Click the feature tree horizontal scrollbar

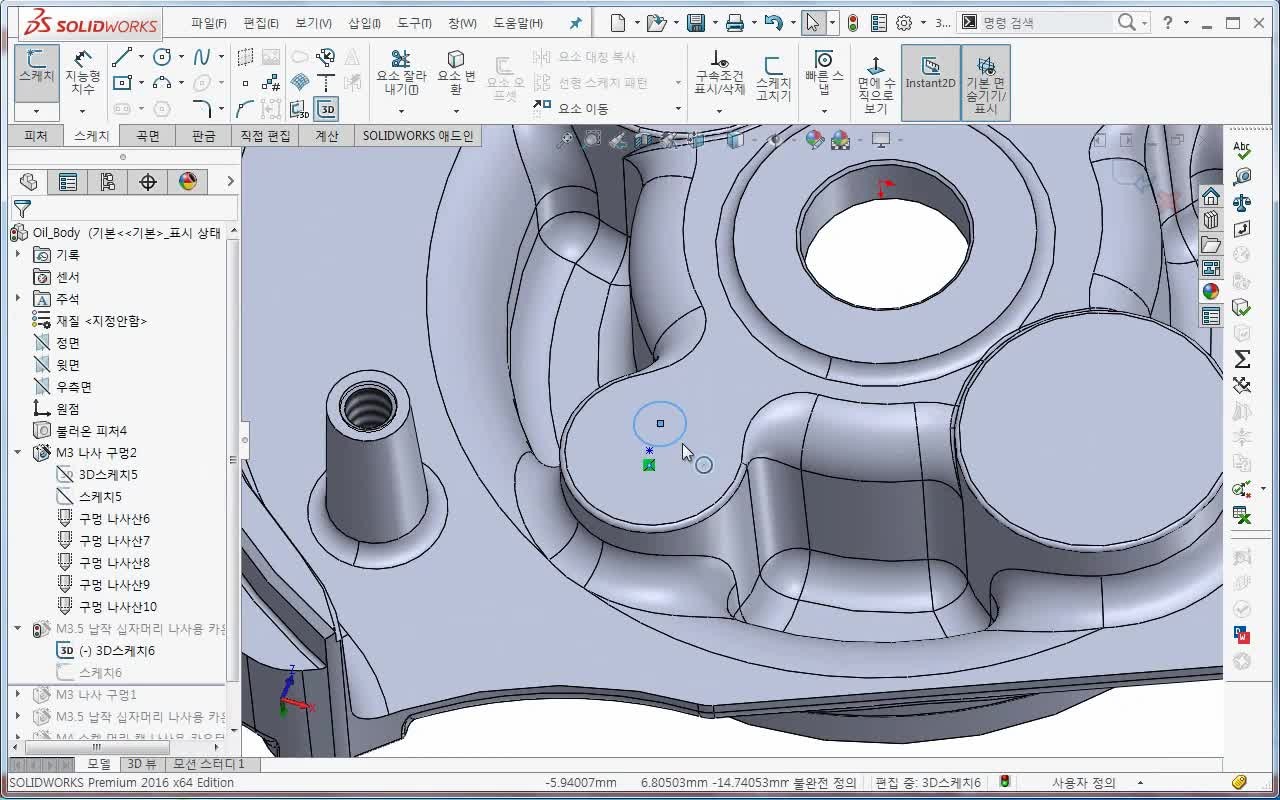(97, 747)
